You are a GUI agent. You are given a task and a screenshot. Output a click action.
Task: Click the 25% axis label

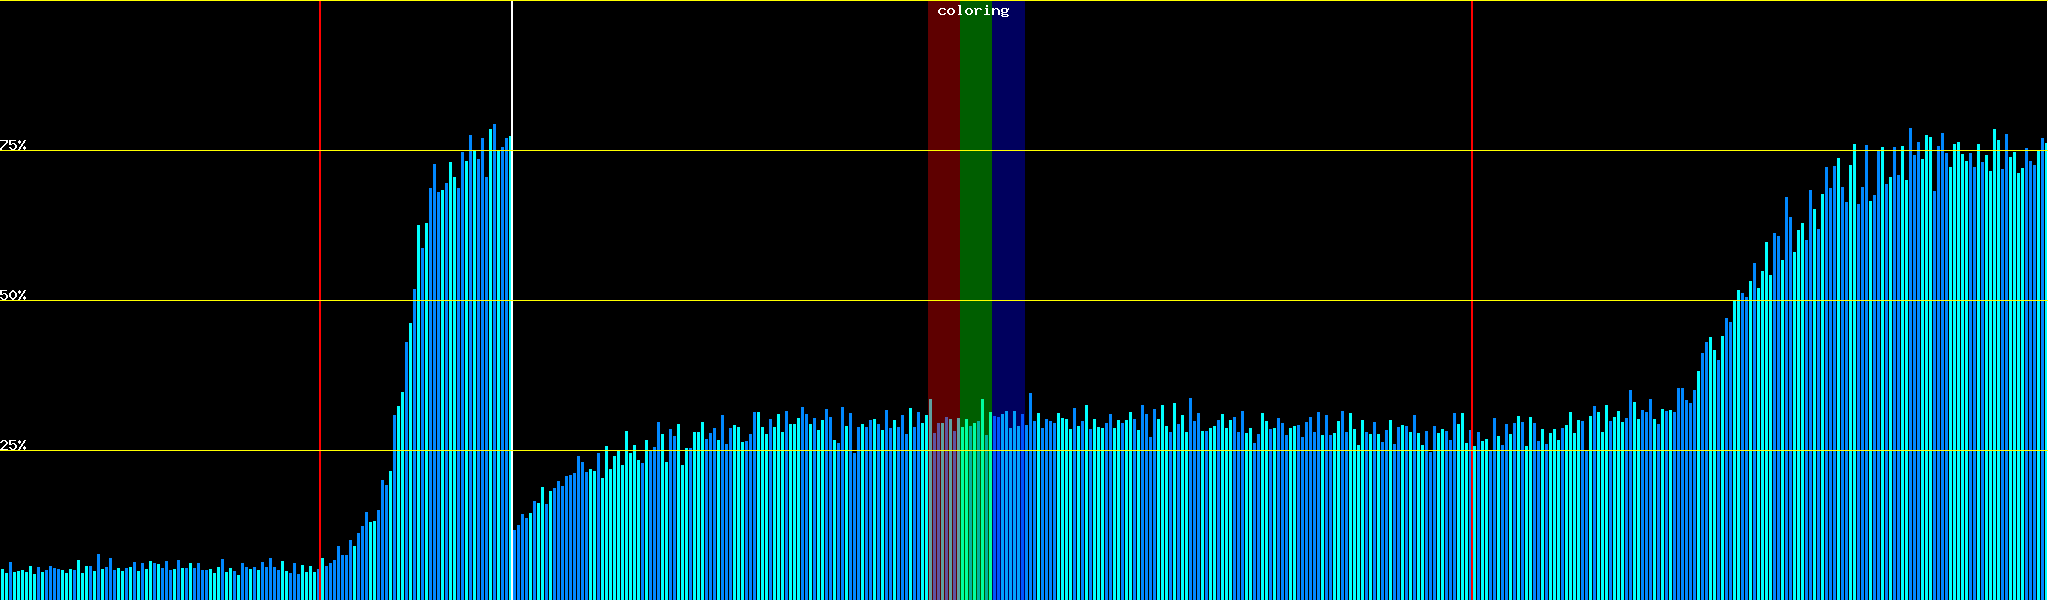coord(13,445)
